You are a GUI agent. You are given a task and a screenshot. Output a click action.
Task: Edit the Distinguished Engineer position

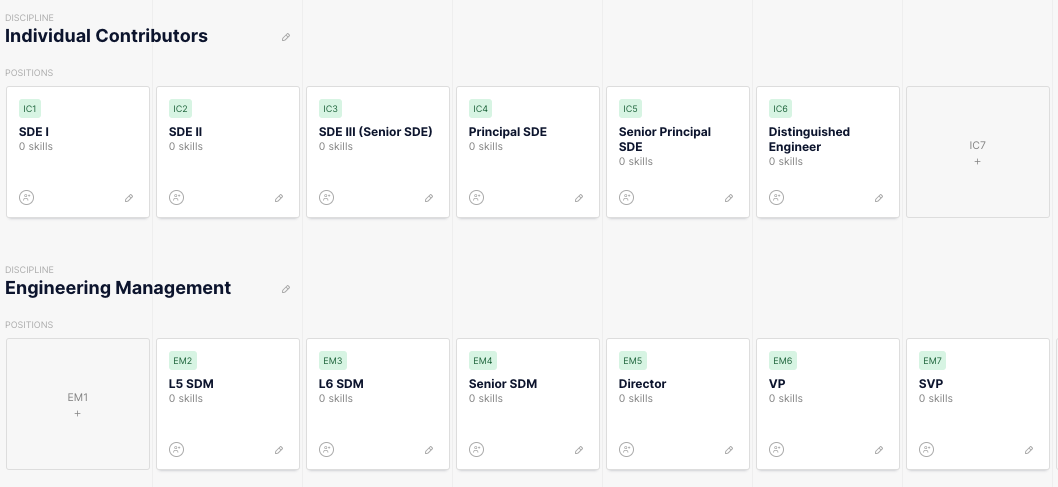[x=879, y=198]
